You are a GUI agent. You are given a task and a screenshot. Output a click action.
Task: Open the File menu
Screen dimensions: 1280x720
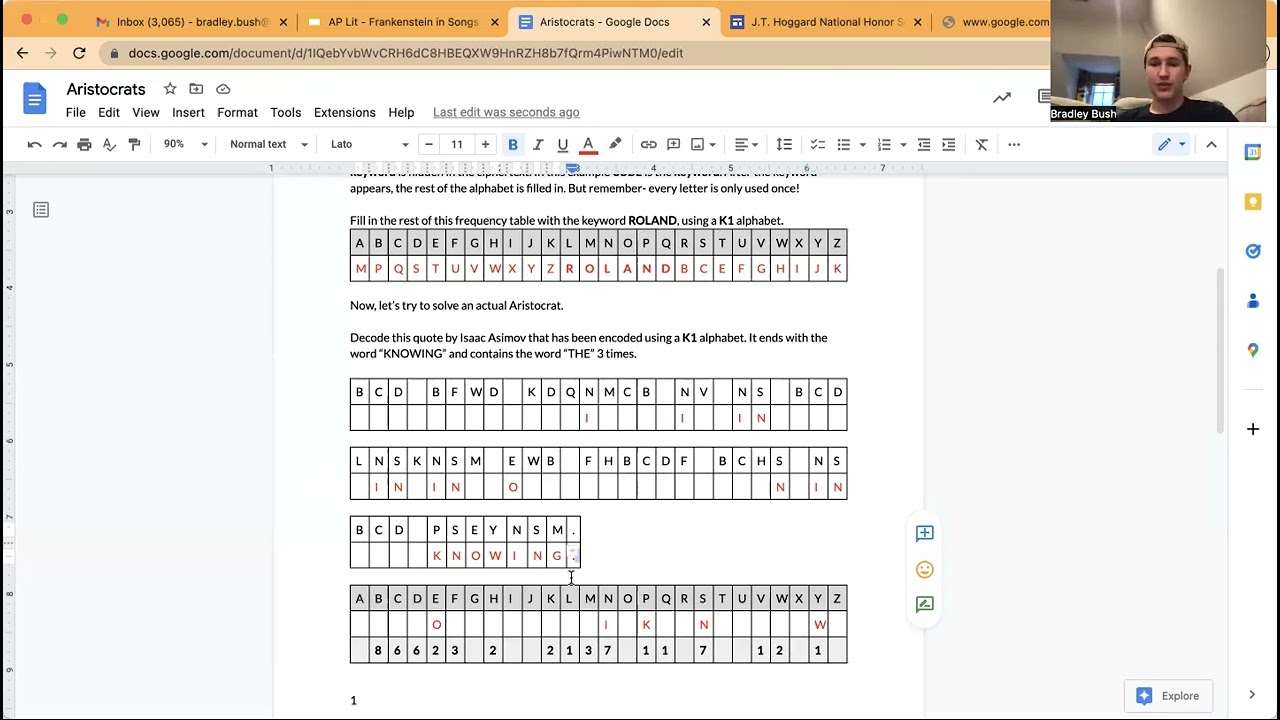[x=76, y=112]
